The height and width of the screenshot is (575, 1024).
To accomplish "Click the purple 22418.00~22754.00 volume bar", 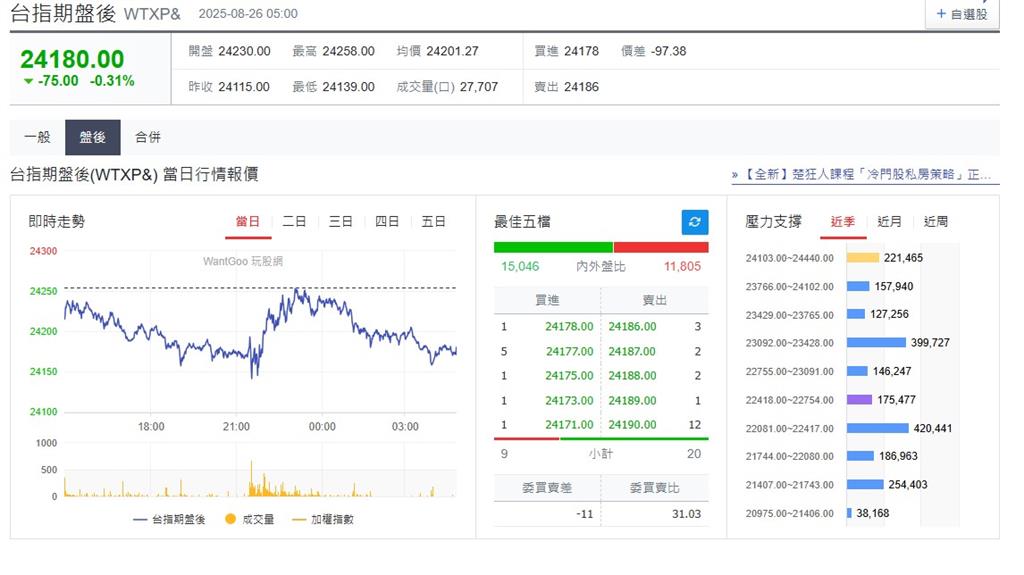I will [859, 399].
